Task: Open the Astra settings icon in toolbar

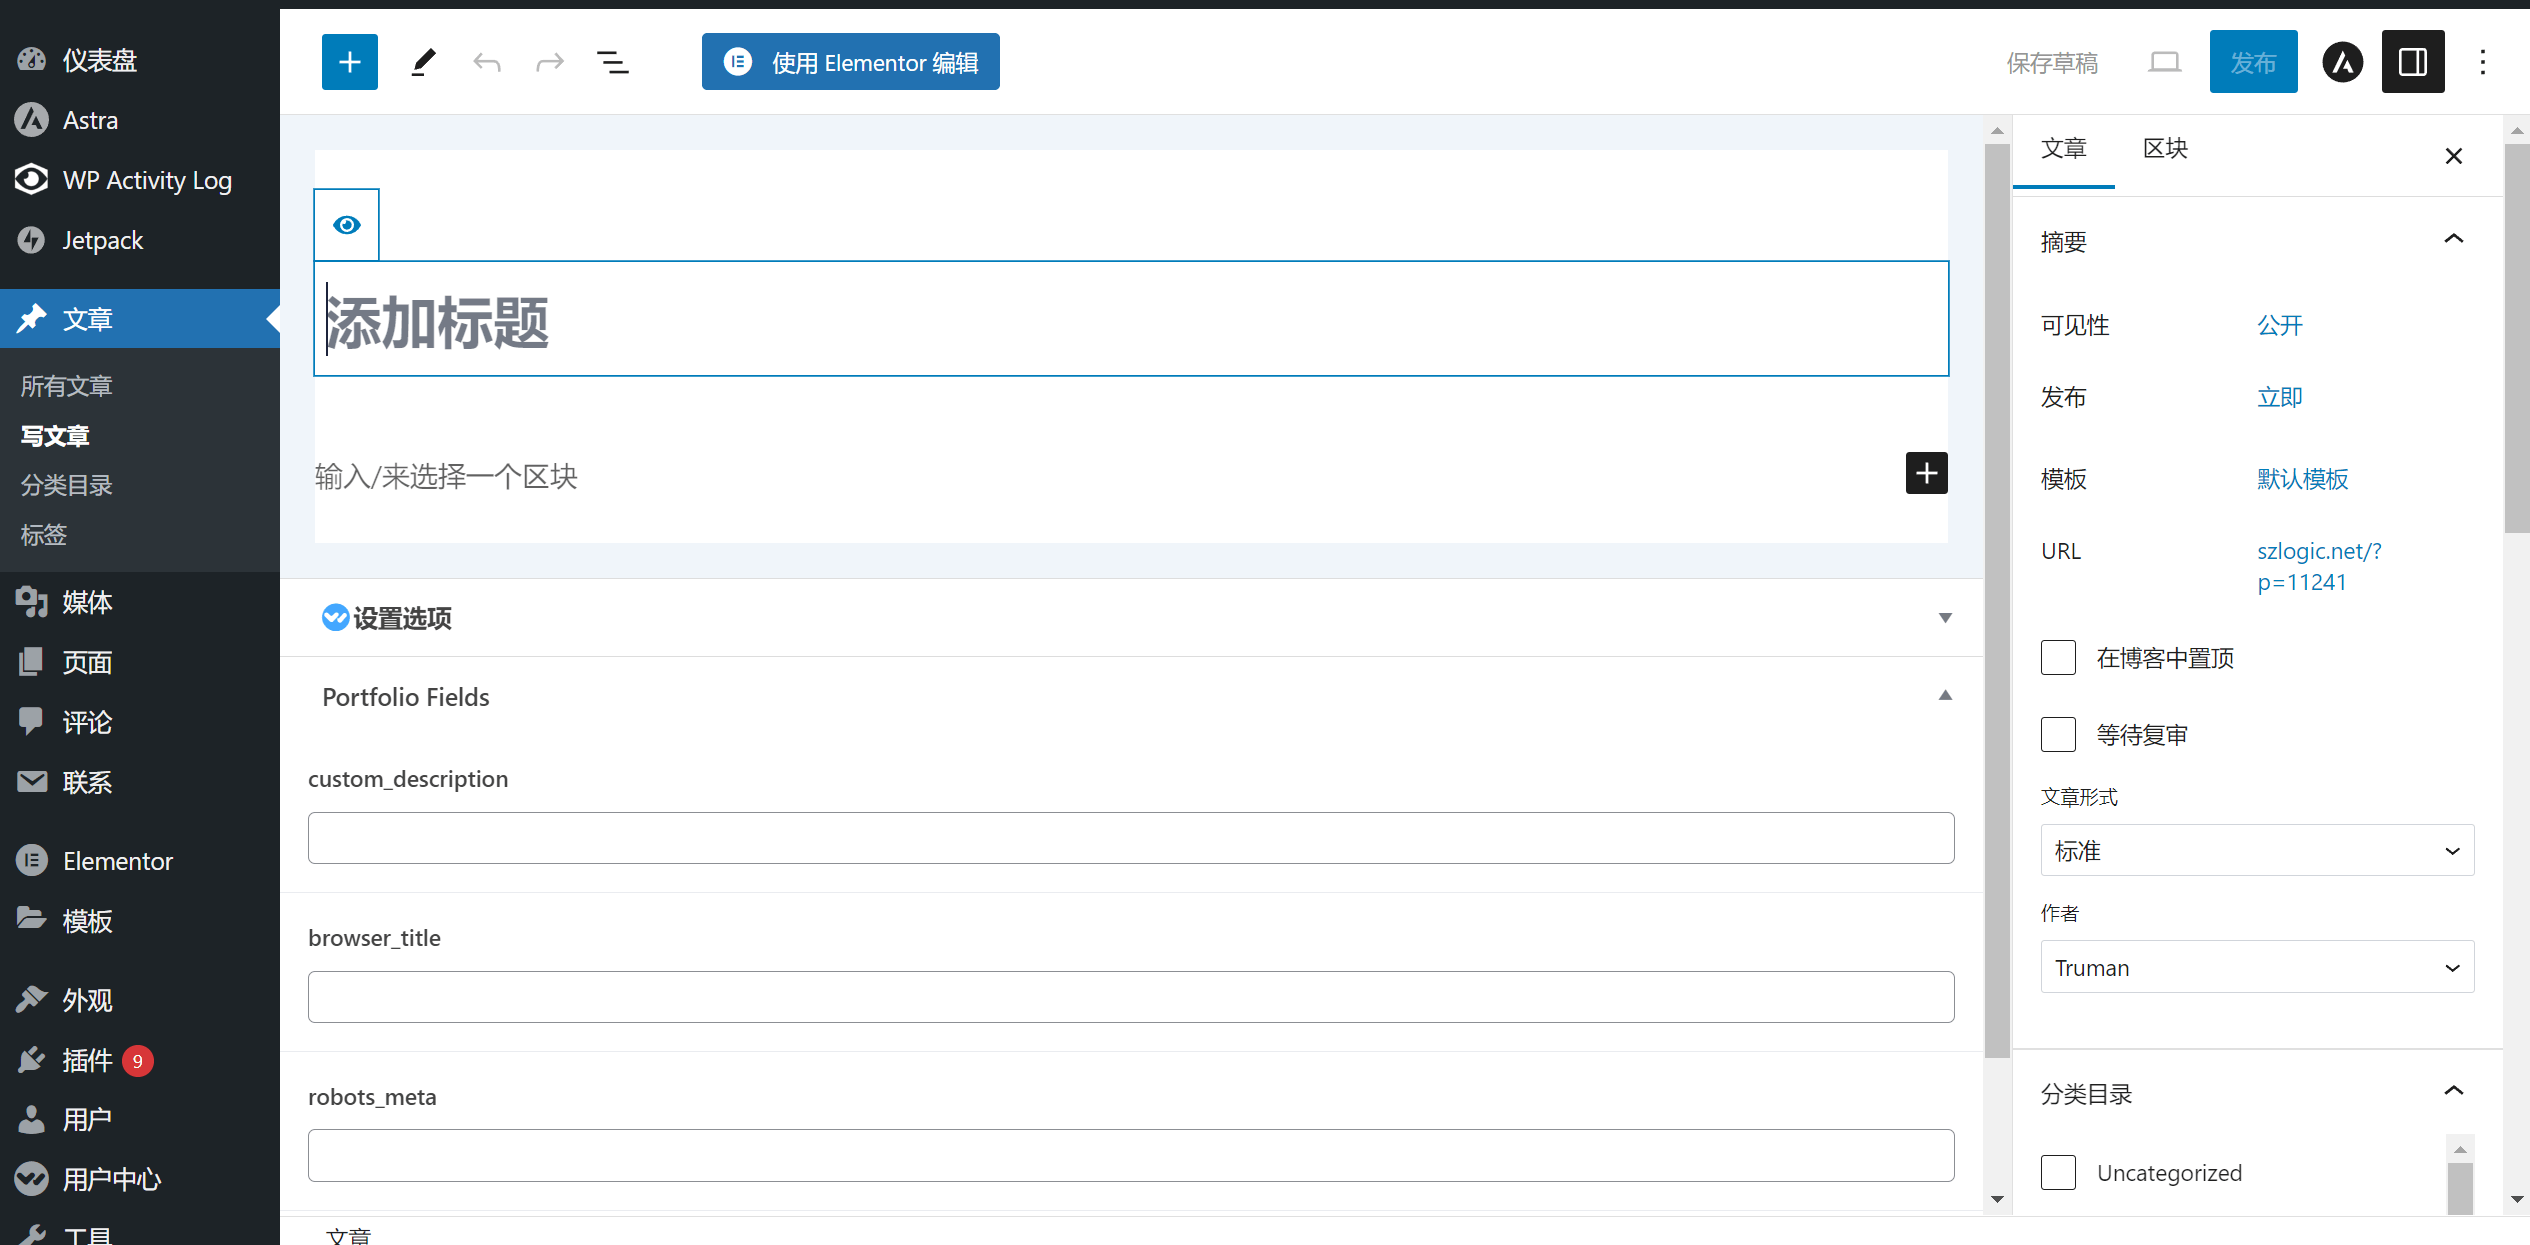Action: [2342, 62]
